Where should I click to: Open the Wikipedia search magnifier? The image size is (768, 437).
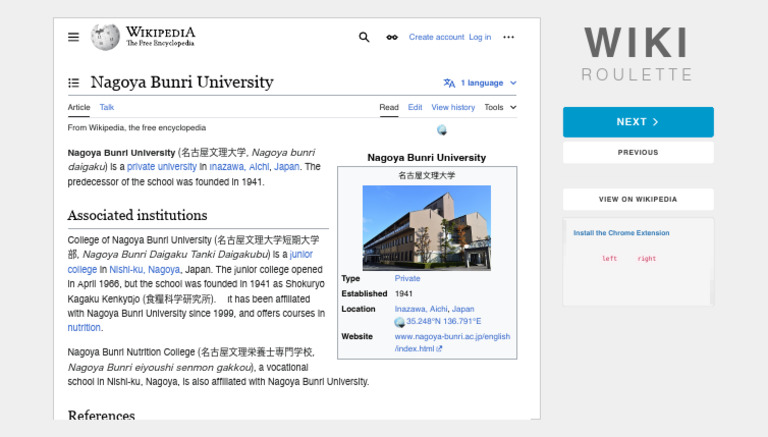(x=364, y=37)
